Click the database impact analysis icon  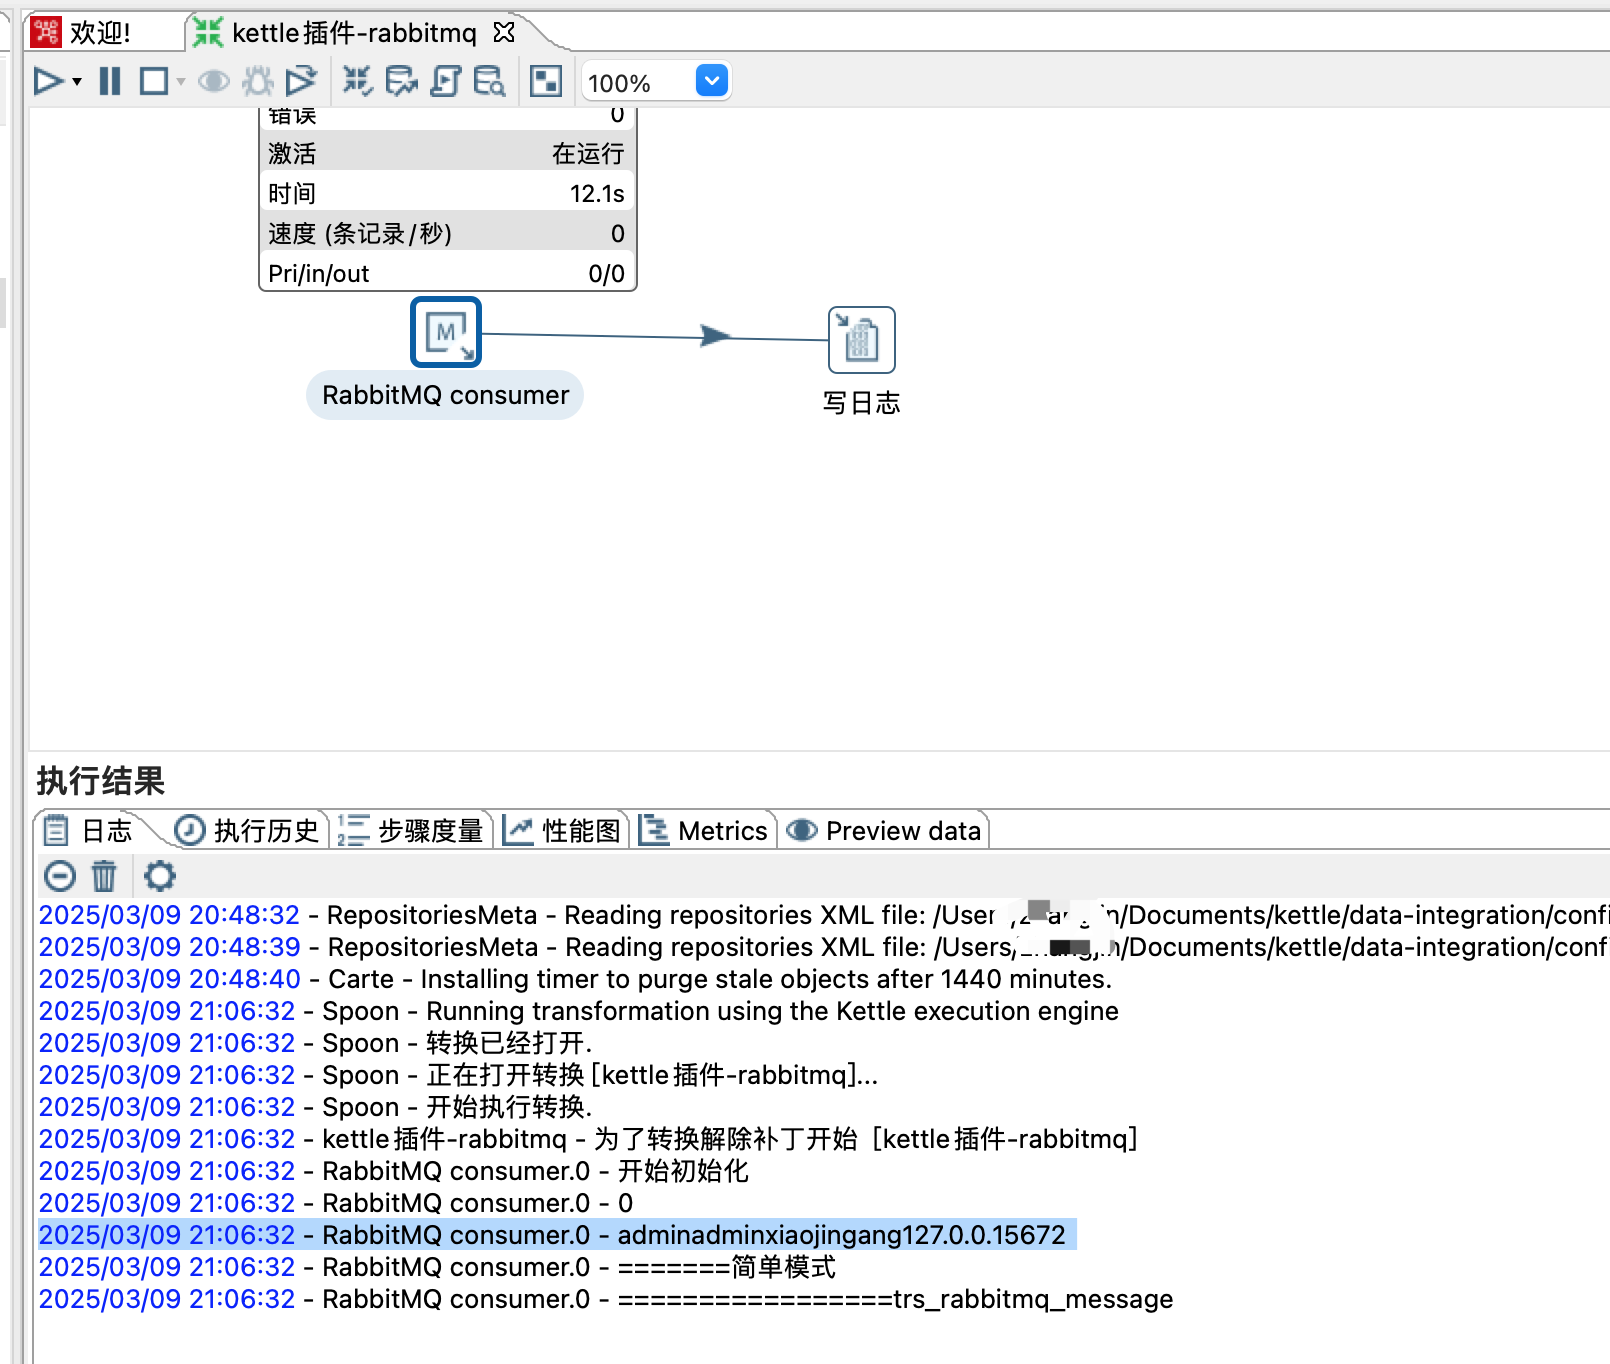(x=401, y=81)
